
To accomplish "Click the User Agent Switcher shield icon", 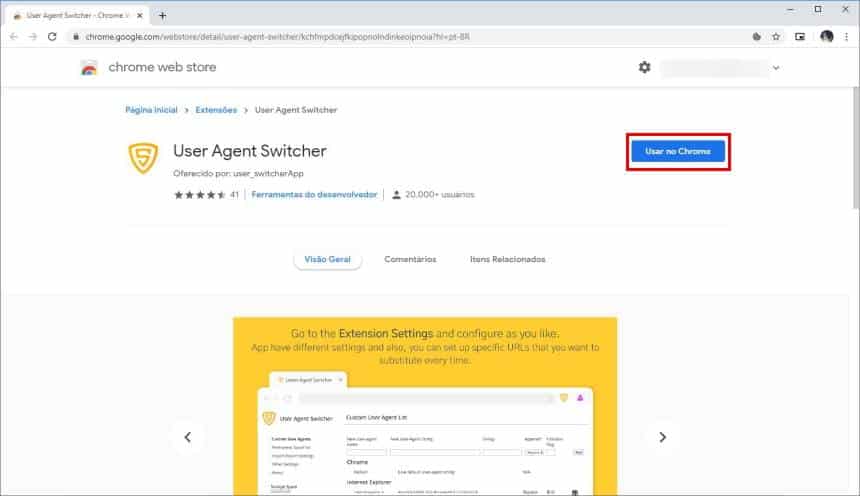I will click(143, 157).
